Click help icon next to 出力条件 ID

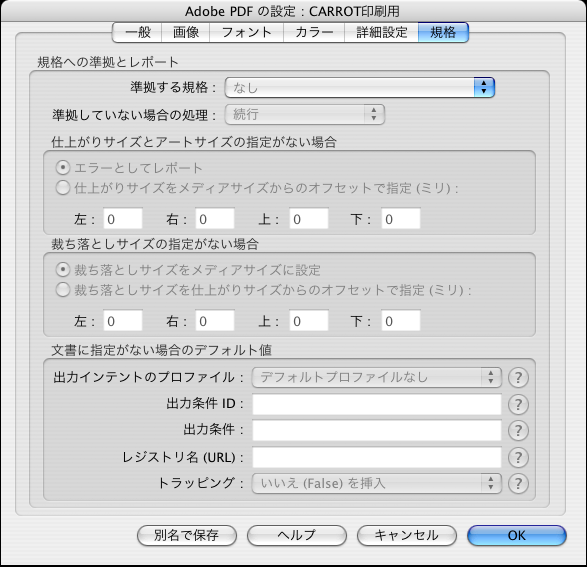coord(518,404)
